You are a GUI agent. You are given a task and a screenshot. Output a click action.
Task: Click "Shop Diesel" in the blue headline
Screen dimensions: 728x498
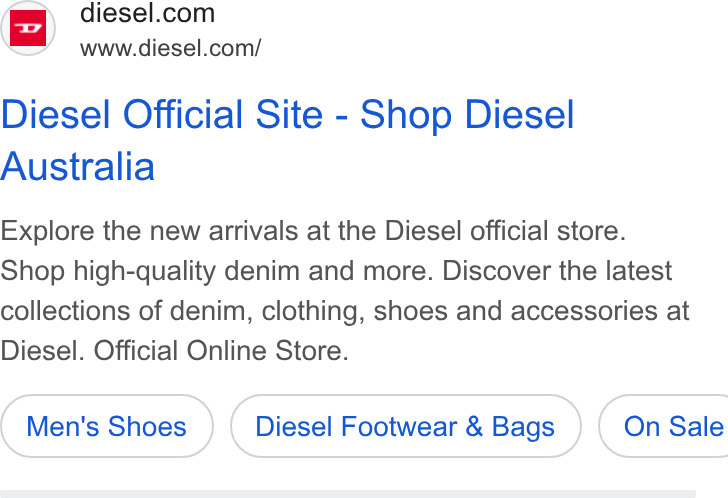467,114
